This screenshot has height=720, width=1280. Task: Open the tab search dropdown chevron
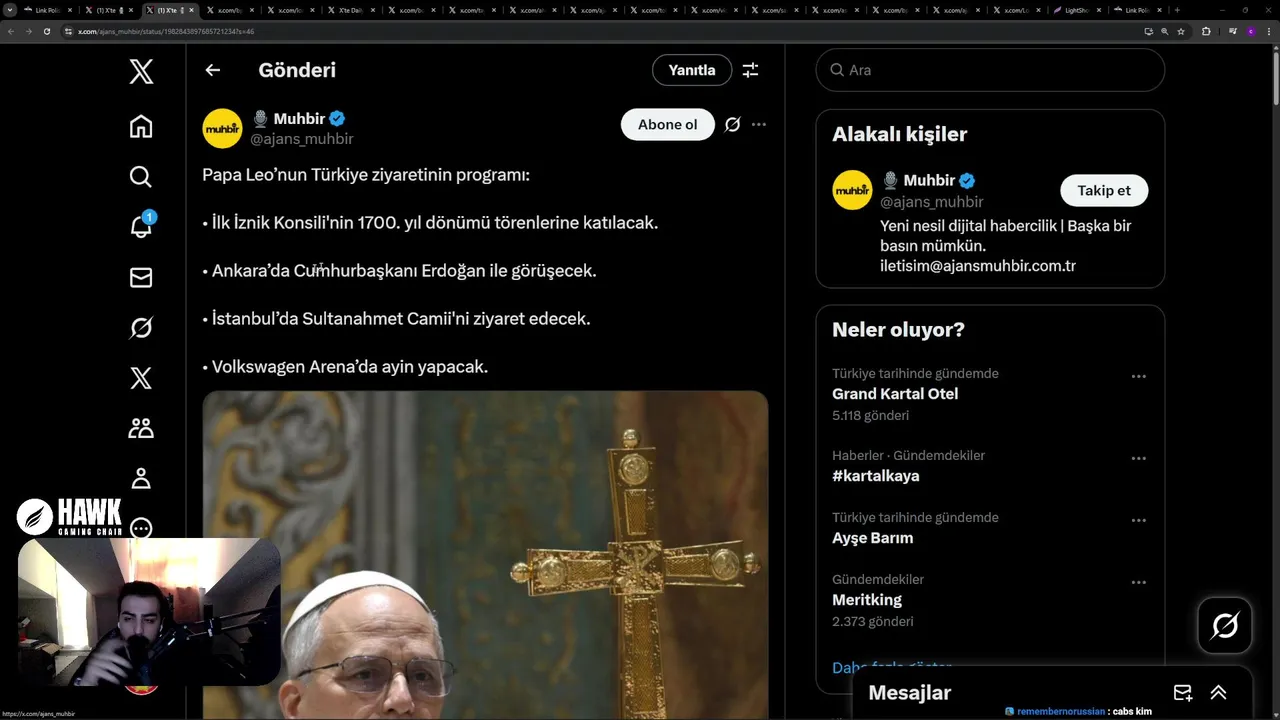9,10
